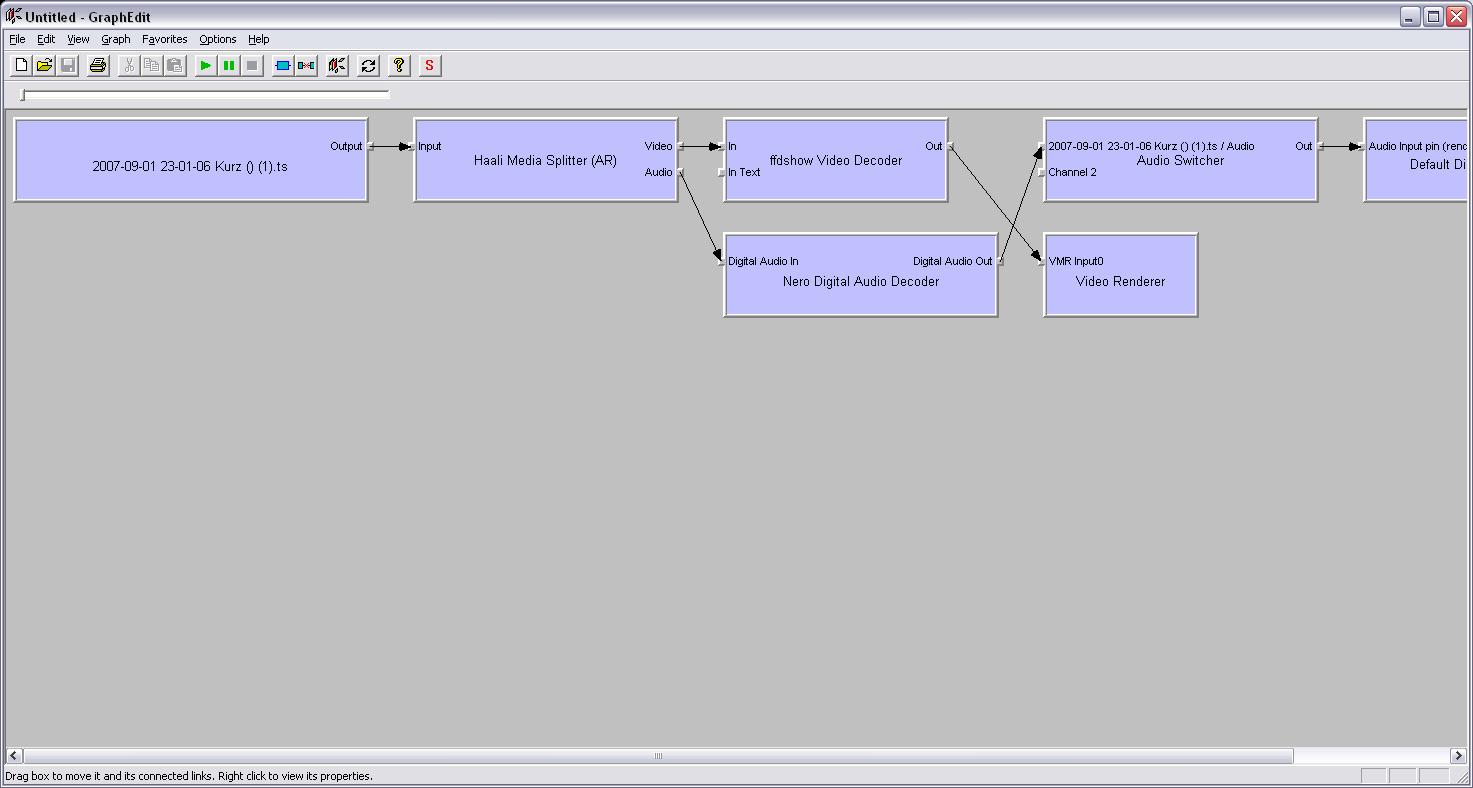
Task: Click the Connect to remote graph icon
Action: (337, 66)
